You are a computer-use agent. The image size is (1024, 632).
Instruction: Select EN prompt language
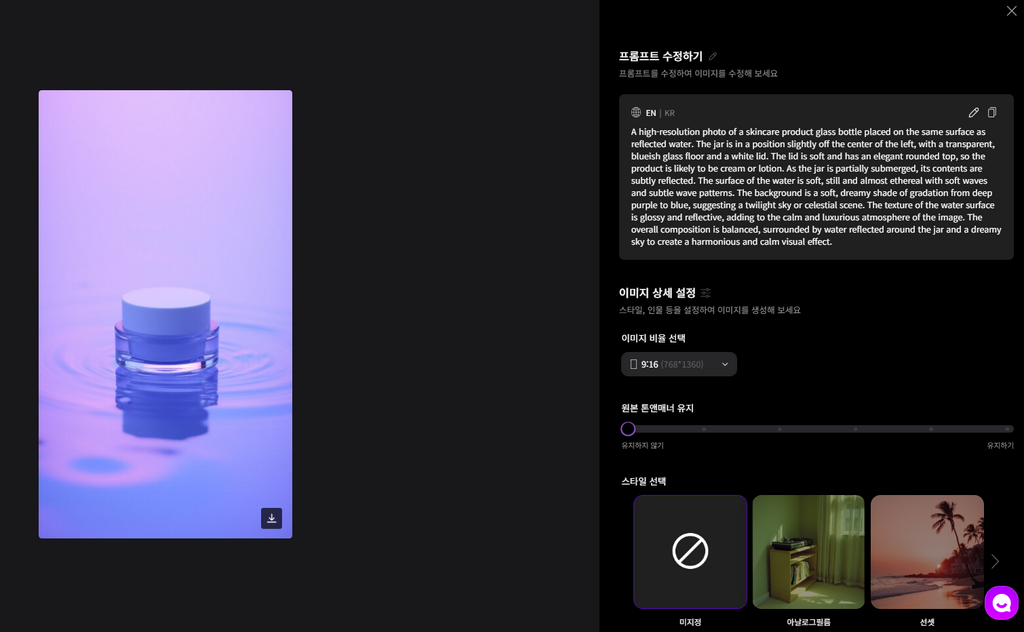pyautogui.click(x=650, y=113)
